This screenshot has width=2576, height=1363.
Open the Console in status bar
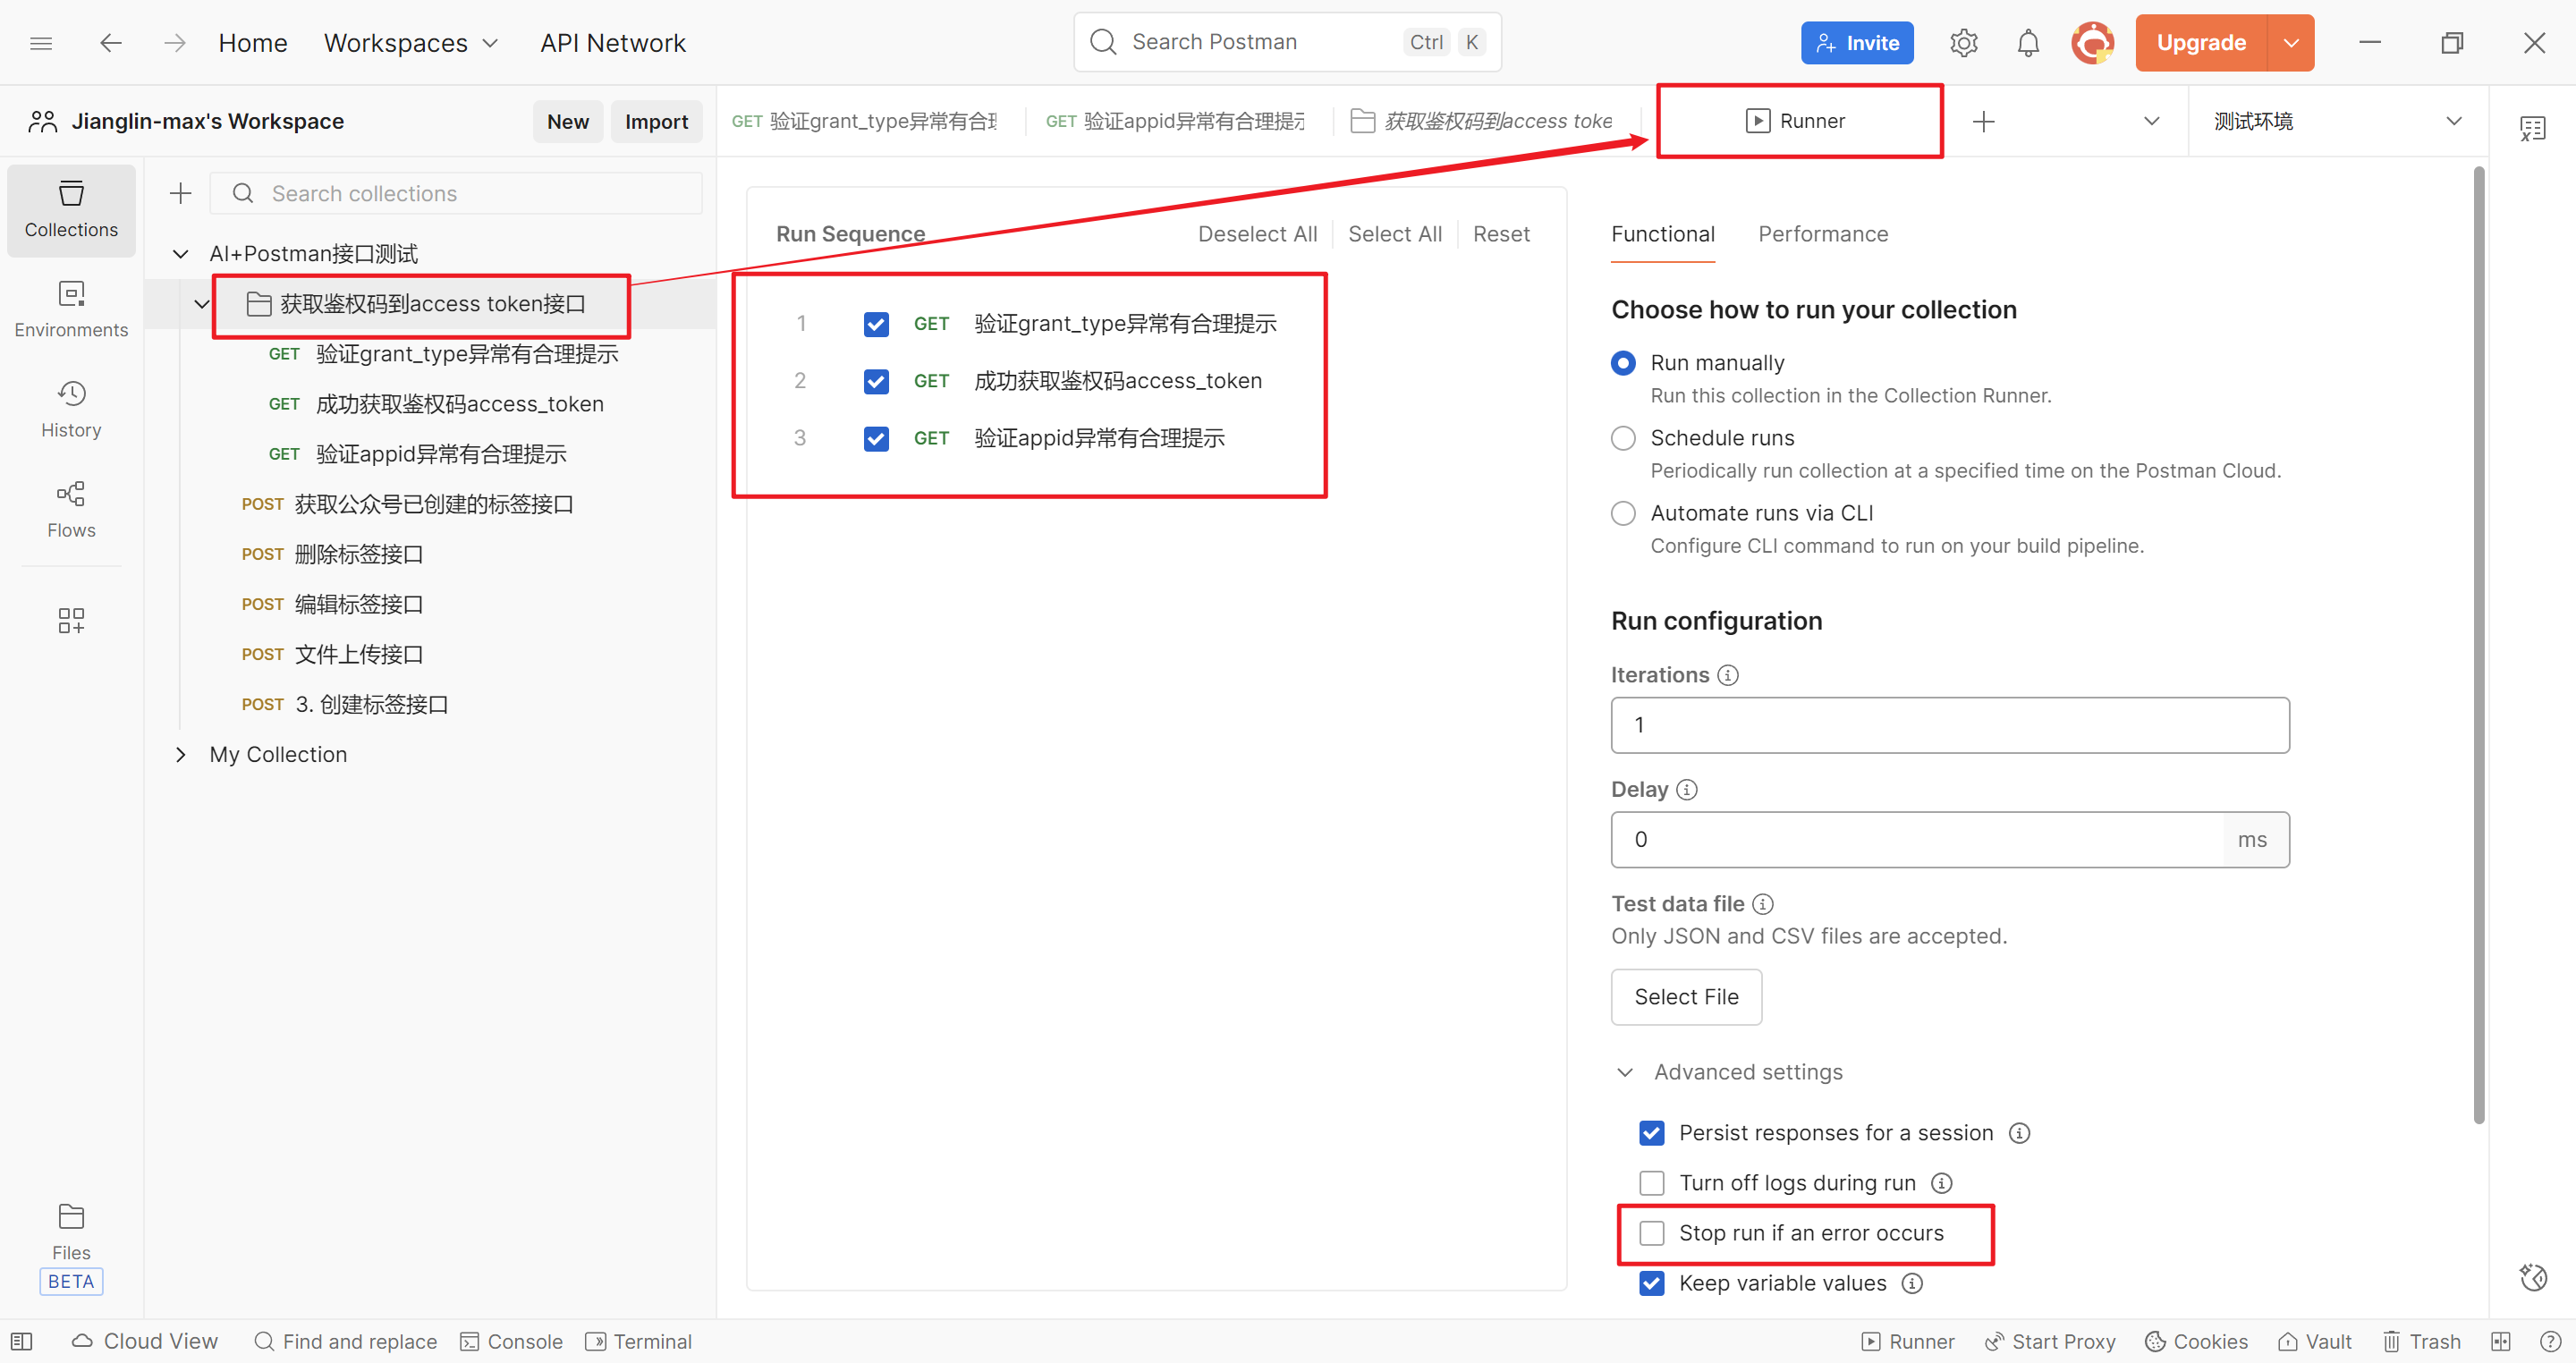tap(511, 1341)
